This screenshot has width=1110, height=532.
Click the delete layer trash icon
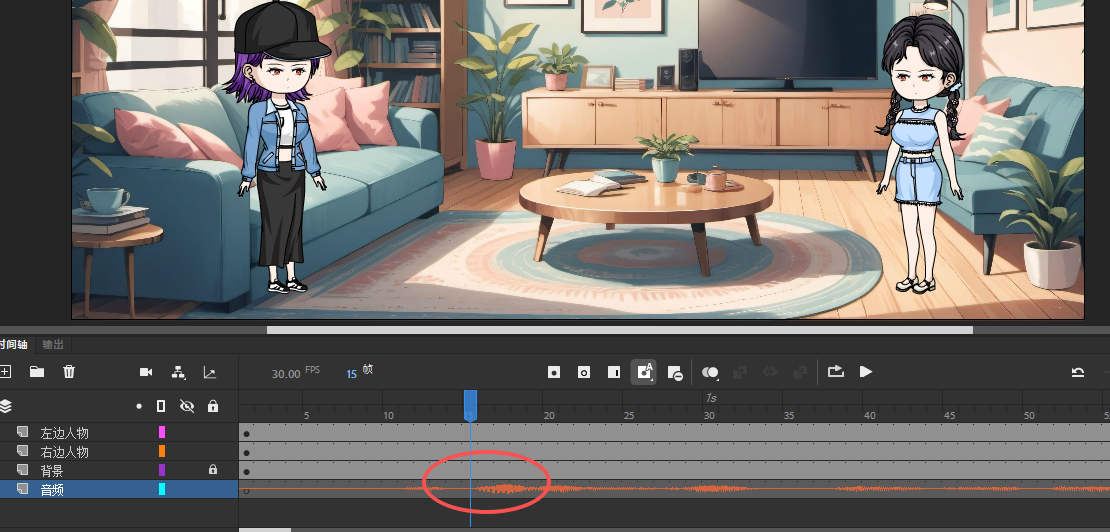(69, 372)
